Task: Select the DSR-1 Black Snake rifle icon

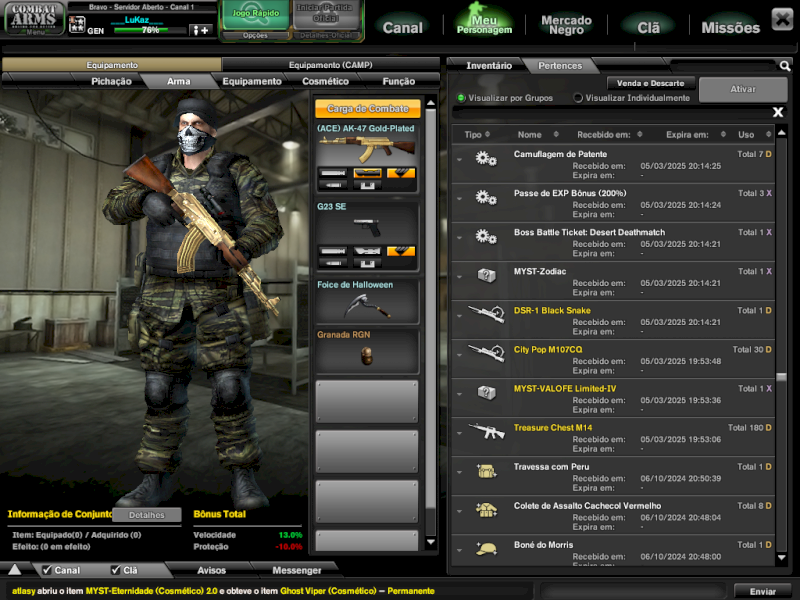Action: 486,313
